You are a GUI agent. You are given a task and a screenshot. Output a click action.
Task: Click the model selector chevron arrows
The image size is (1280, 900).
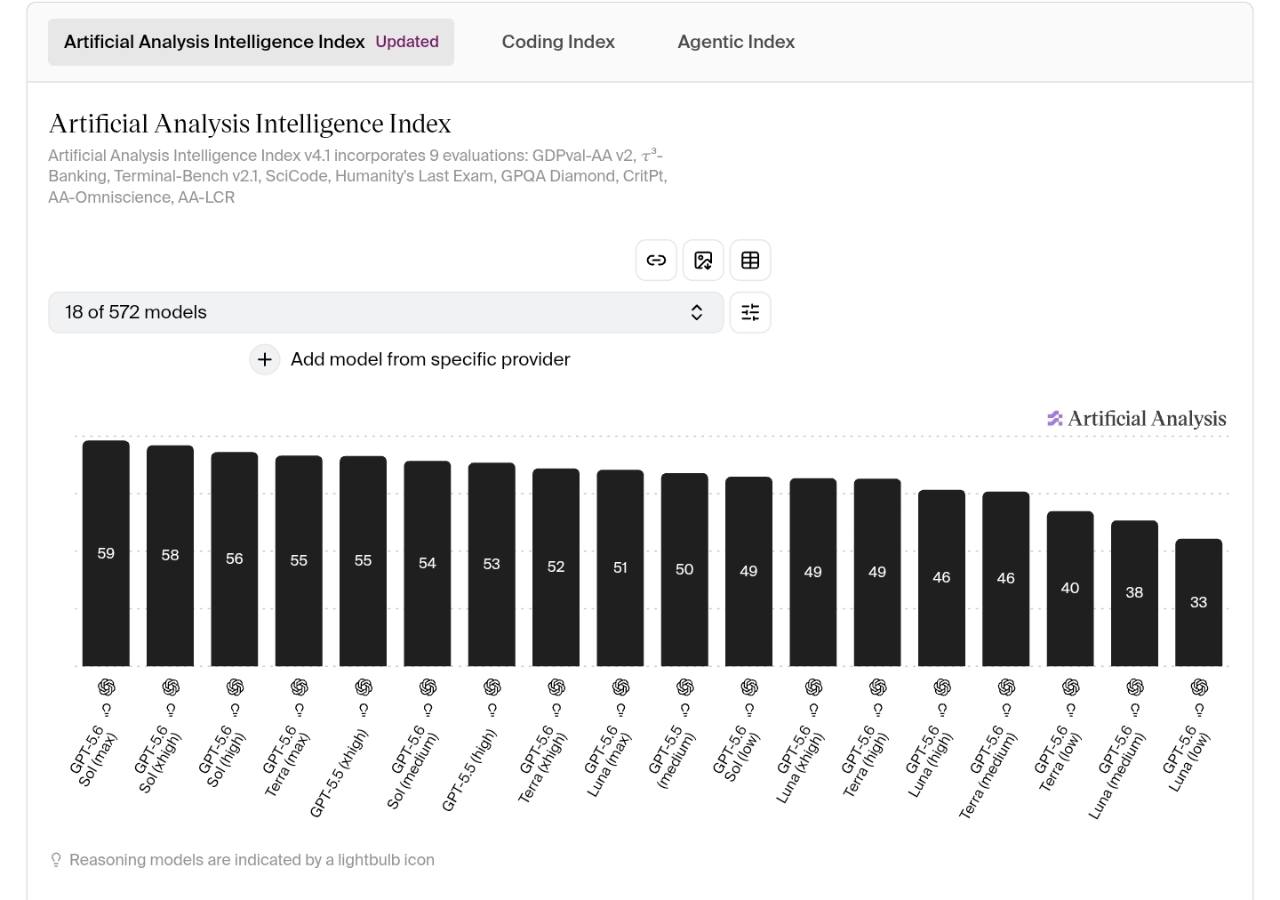(x=697, y=312)
